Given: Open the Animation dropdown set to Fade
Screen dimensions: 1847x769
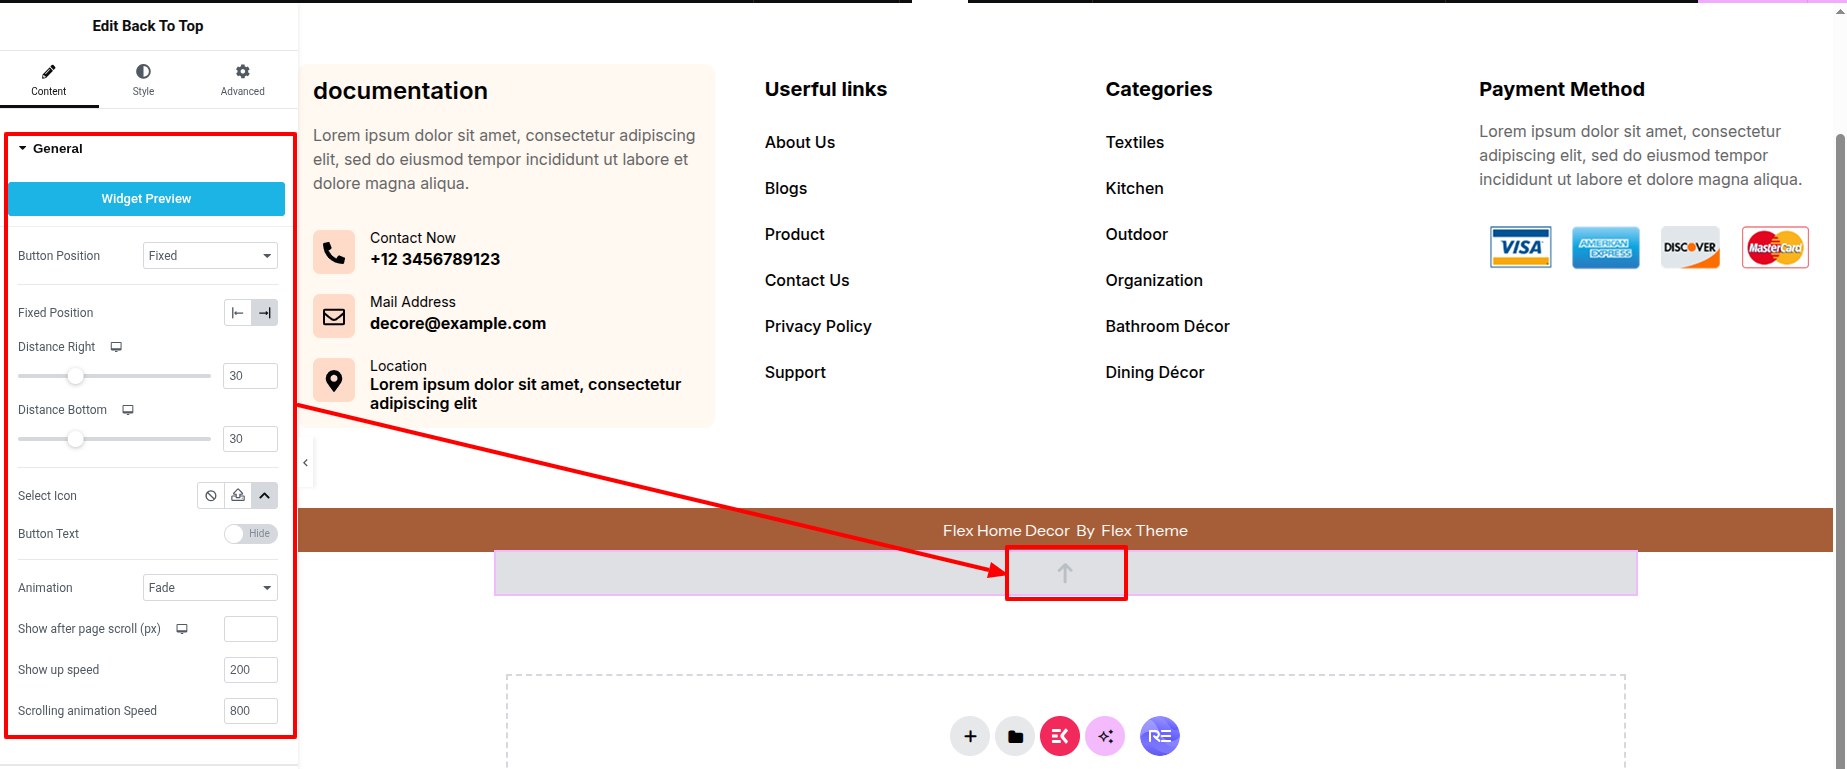Looking at the screenshot, I should coord(210,588).
